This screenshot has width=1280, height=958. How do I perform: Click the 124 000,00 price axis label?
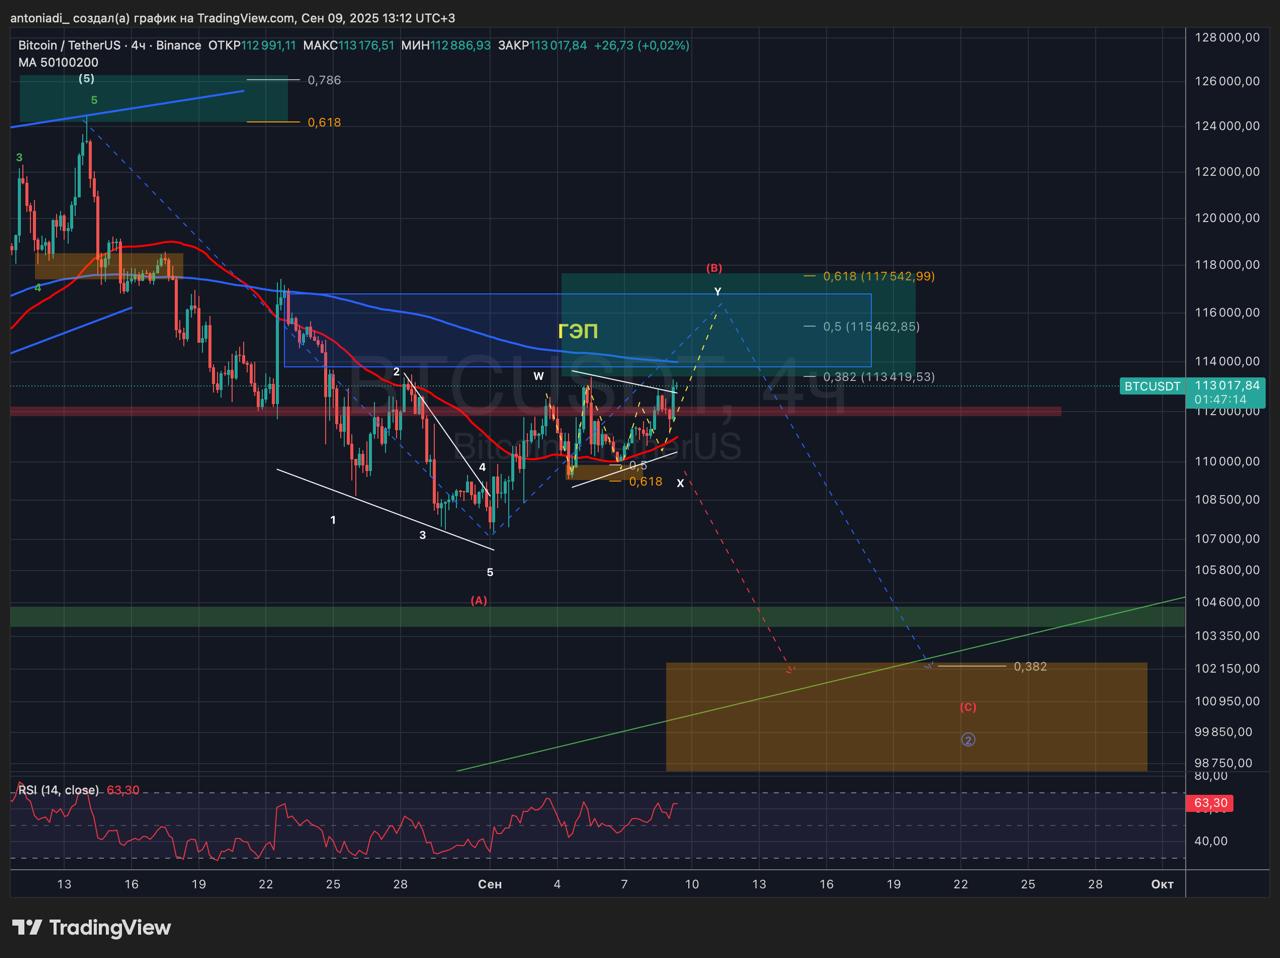coord(1227,126)
